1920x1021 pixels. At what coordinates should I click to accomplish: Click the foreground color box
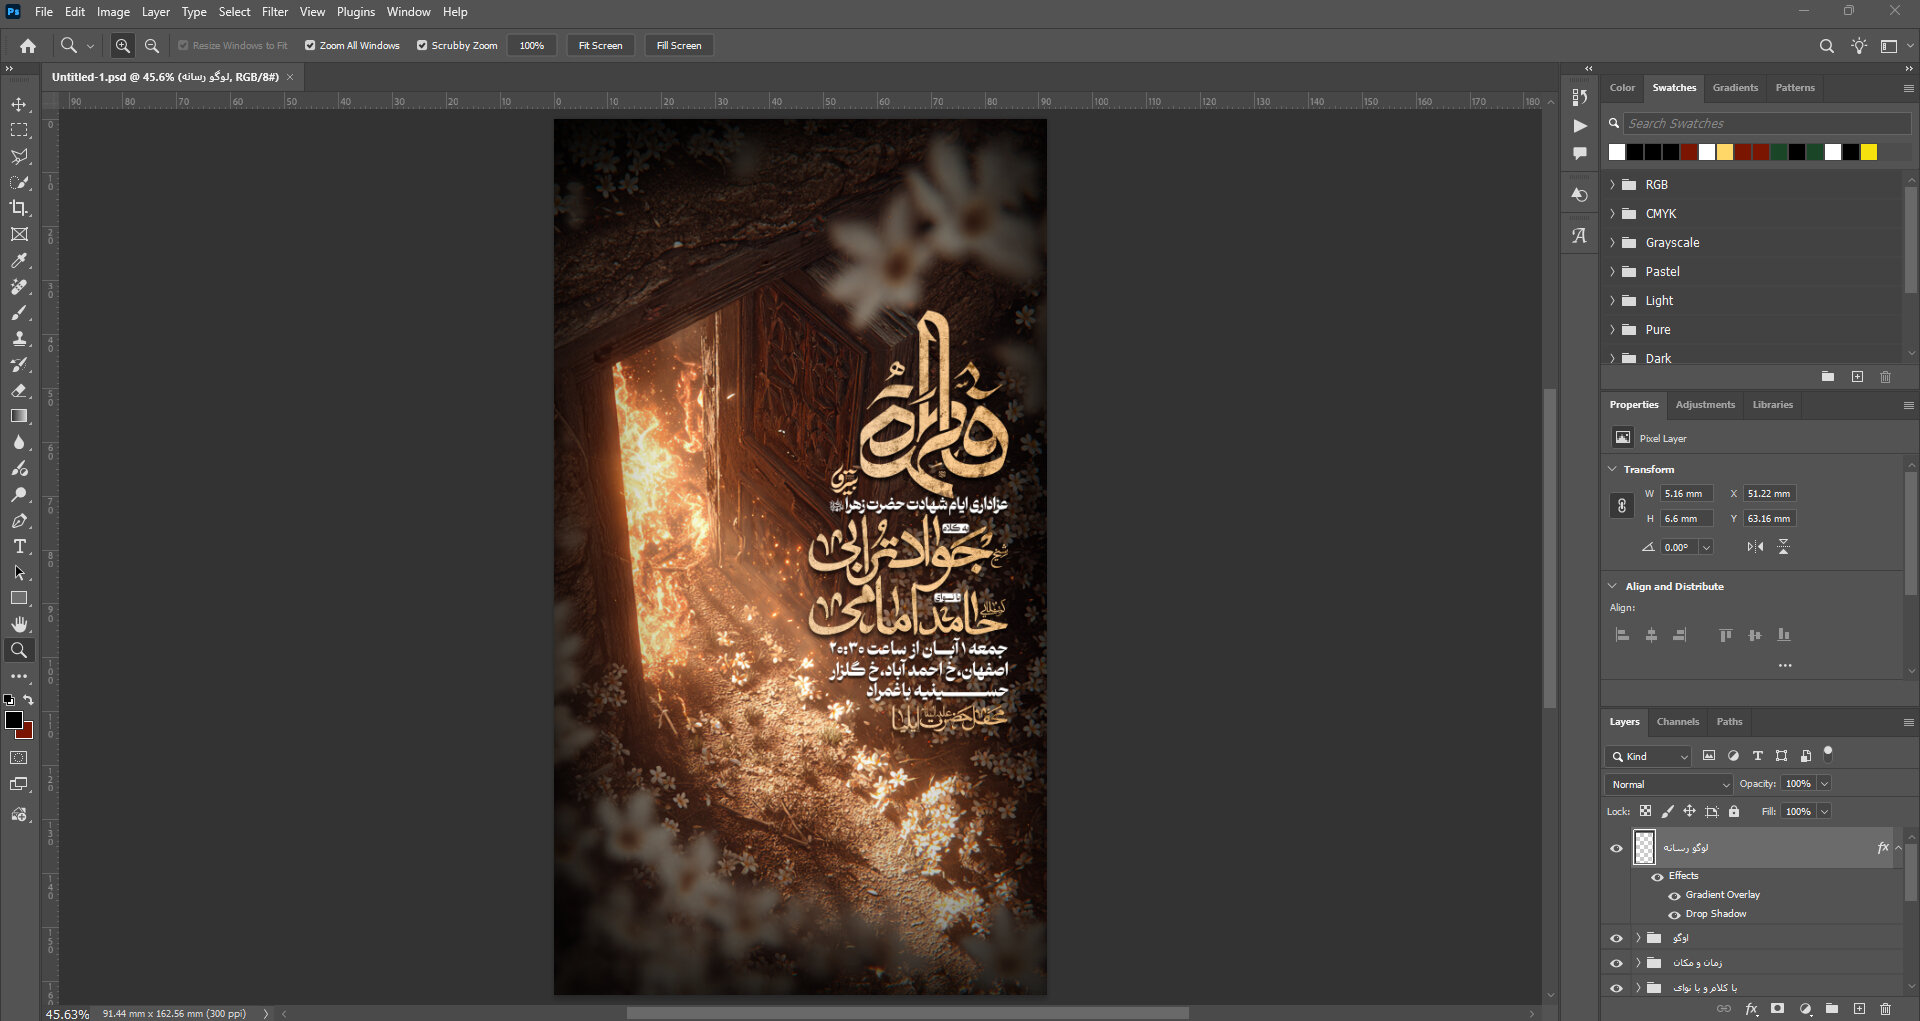tap(14, 720)
